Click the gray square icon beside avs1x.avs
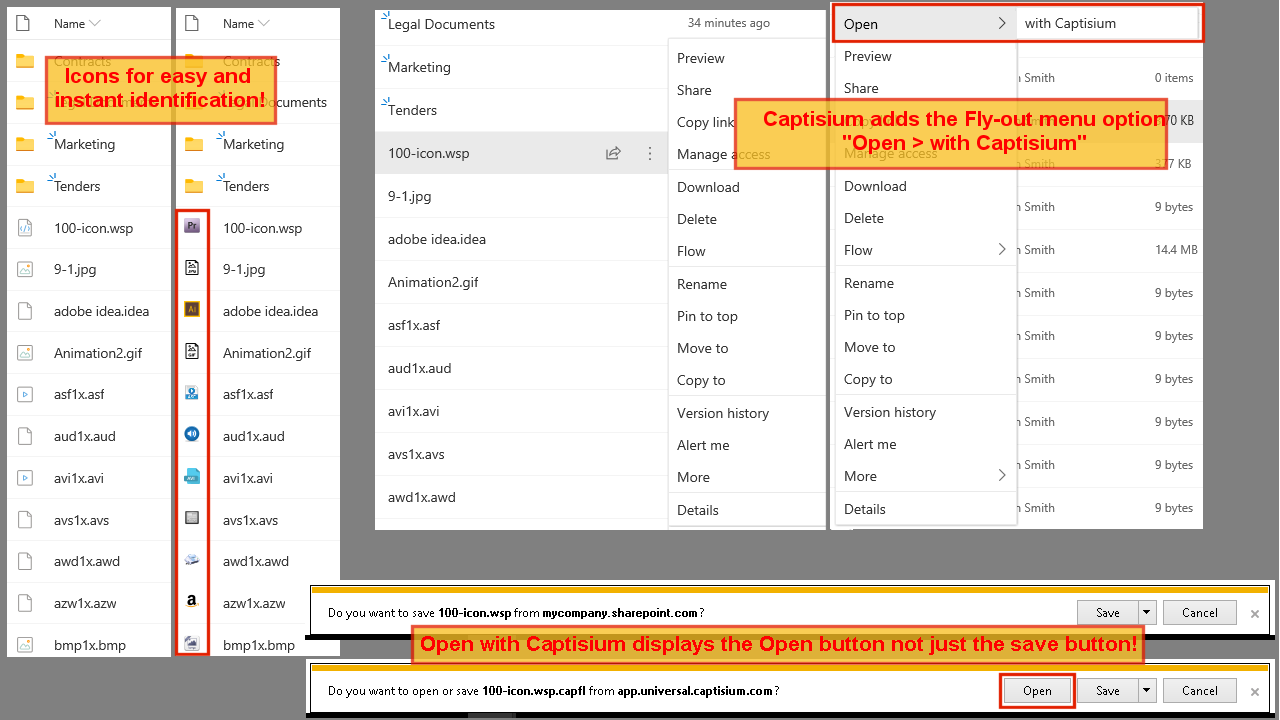Viewport: 1280px width, 720px height. tap(193, 518)
